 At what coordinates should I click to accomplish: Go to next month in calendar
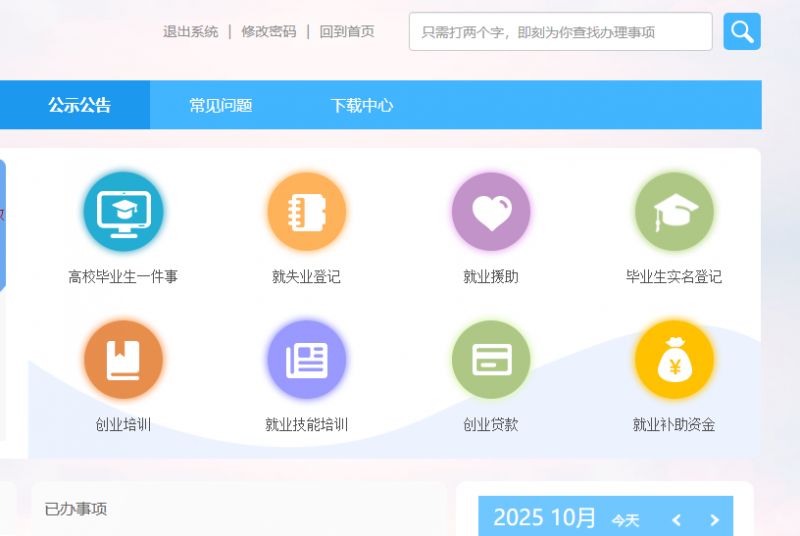714,520
